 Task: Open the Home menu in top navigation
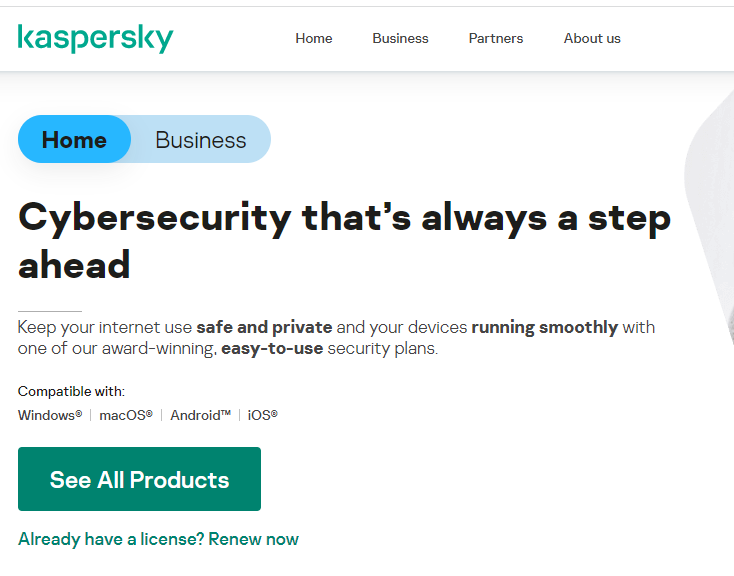point(314,39)
